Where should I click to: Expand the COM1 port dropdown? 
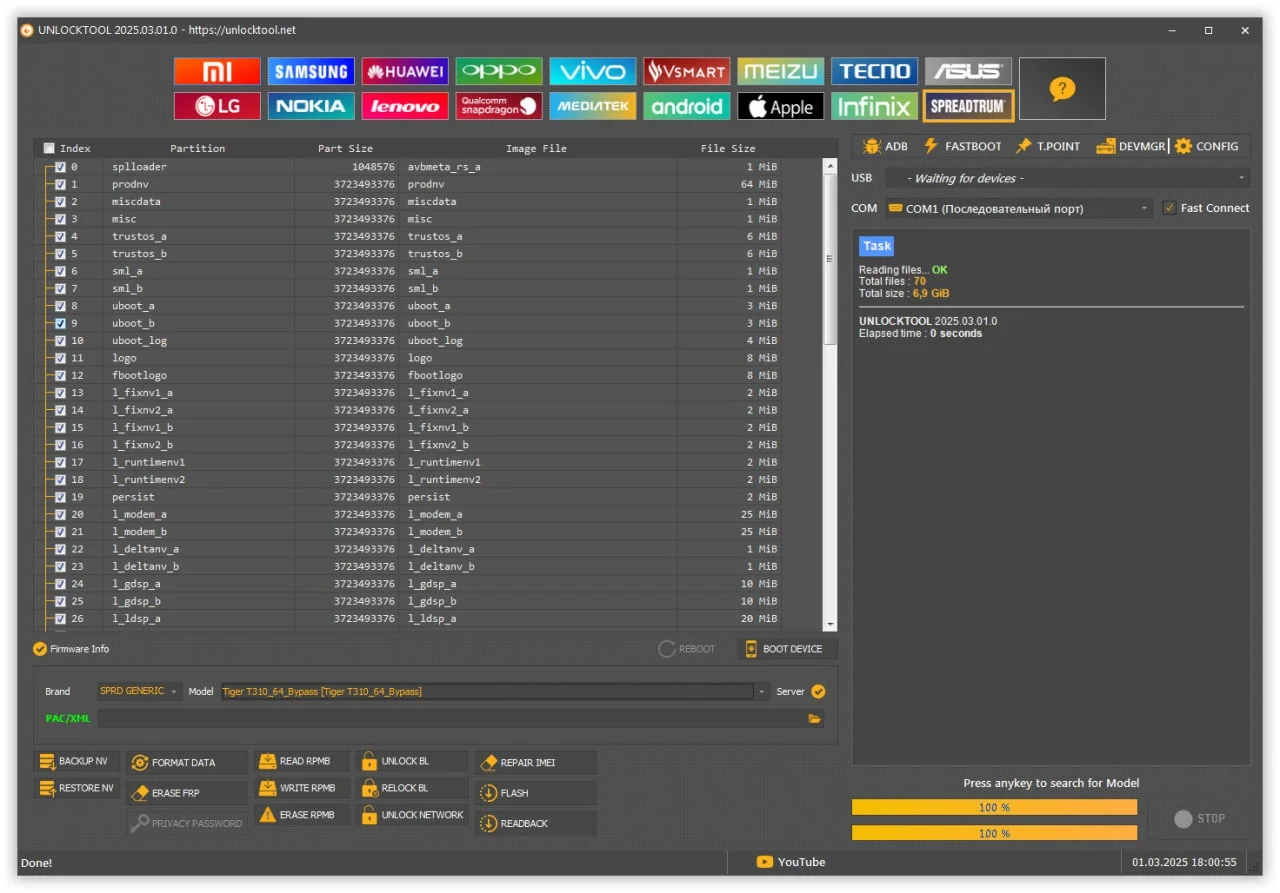click(x=1018, y=208)
